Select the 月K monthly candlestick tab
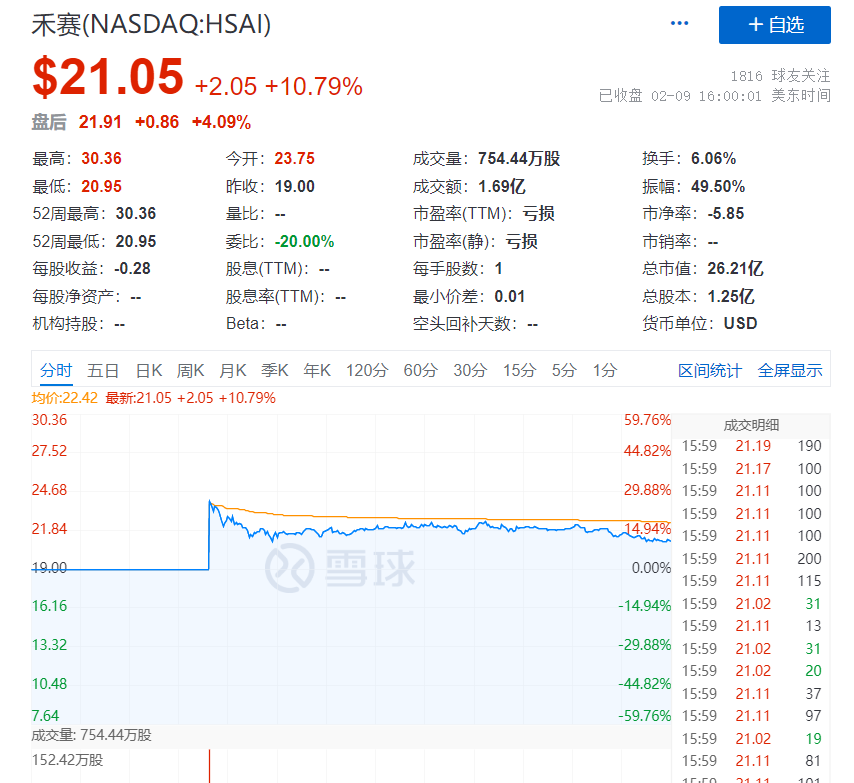Screen dimensions: 854x783 pyautogui.click(x=232, y=370)
